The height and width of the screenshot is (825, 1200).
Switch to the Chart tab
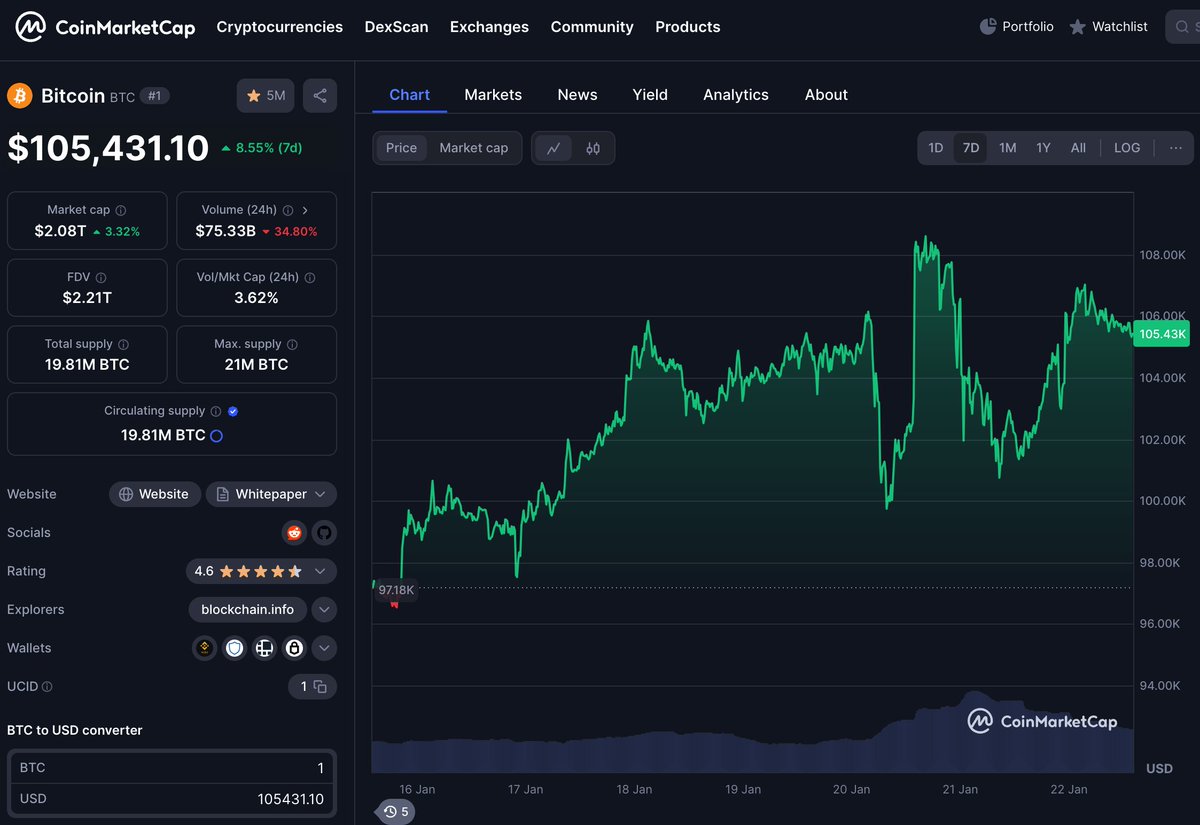pos(409,95)
